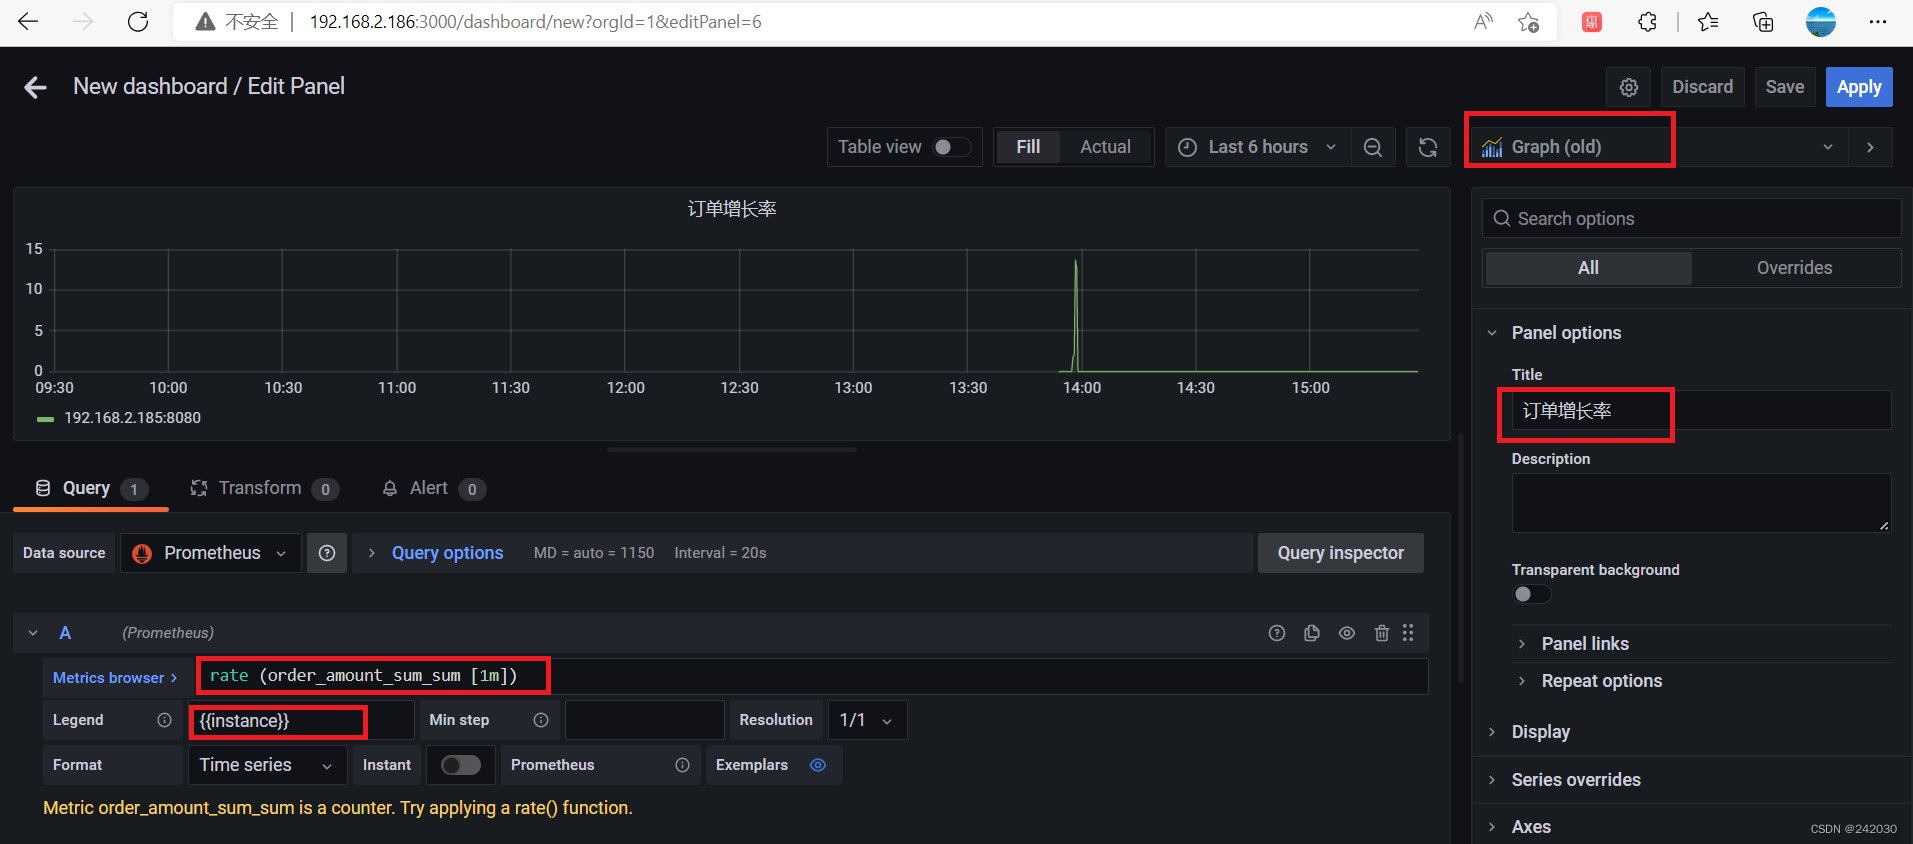1913x844 pixels.
Task: Show Min step info icon
Action: point(541,720)
